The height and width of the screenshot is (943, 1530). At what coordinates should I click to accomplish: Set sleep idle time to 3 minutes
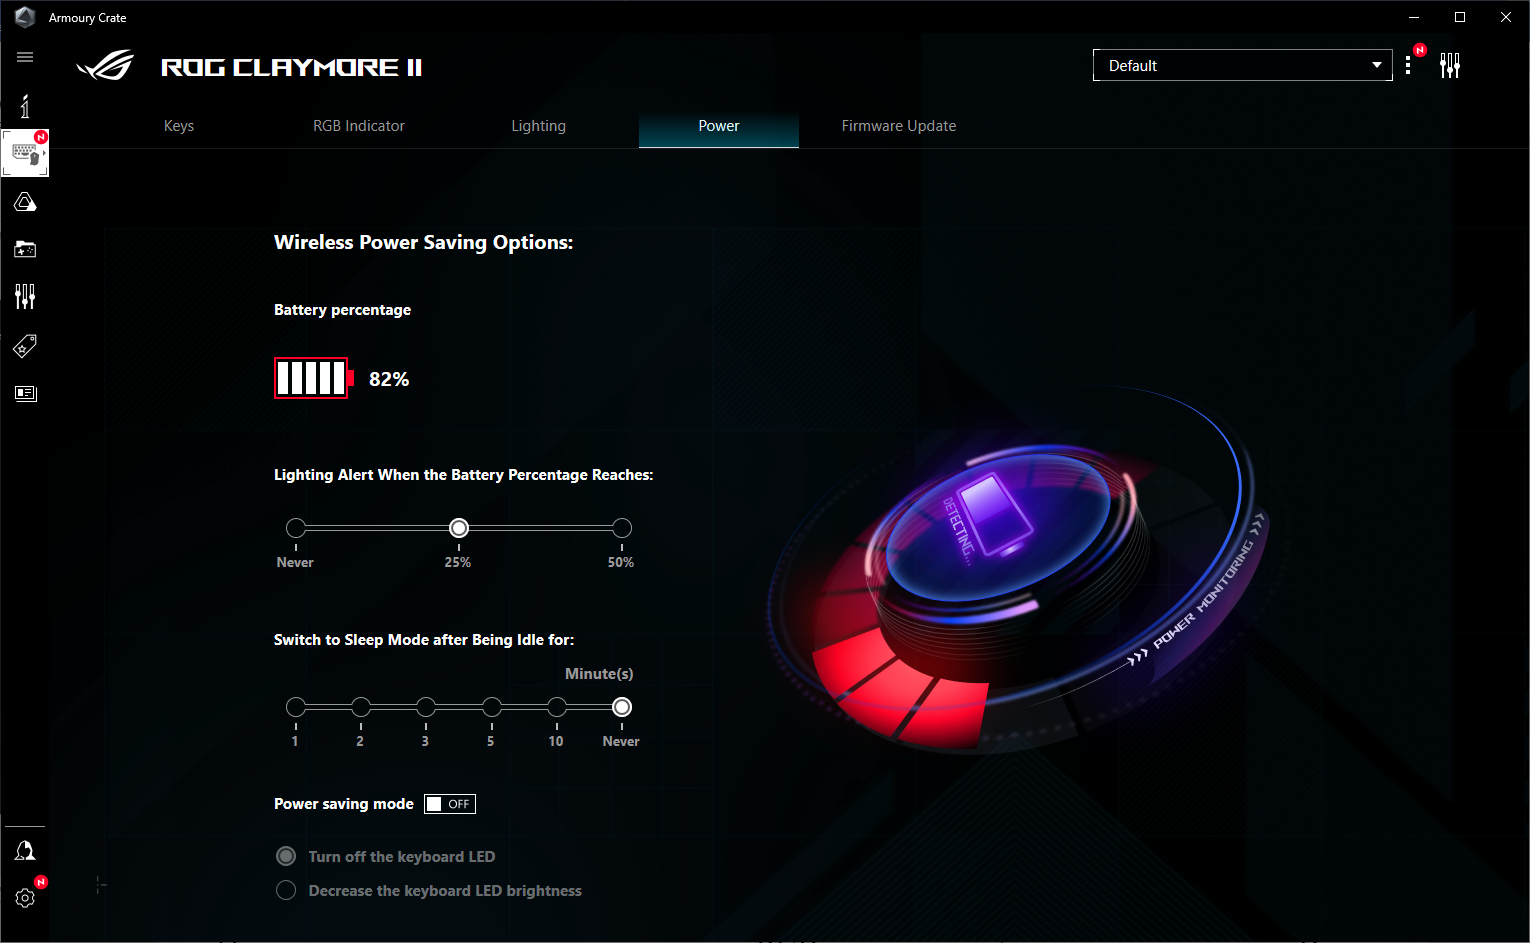coord(426,707)
